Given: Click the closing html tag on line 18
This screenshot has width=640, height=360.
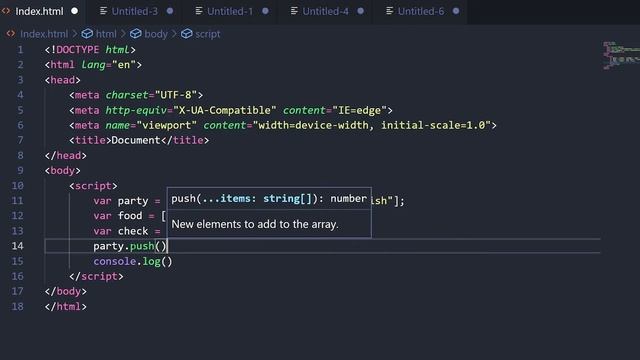Looking at the screenshot, I should point(66,307).
